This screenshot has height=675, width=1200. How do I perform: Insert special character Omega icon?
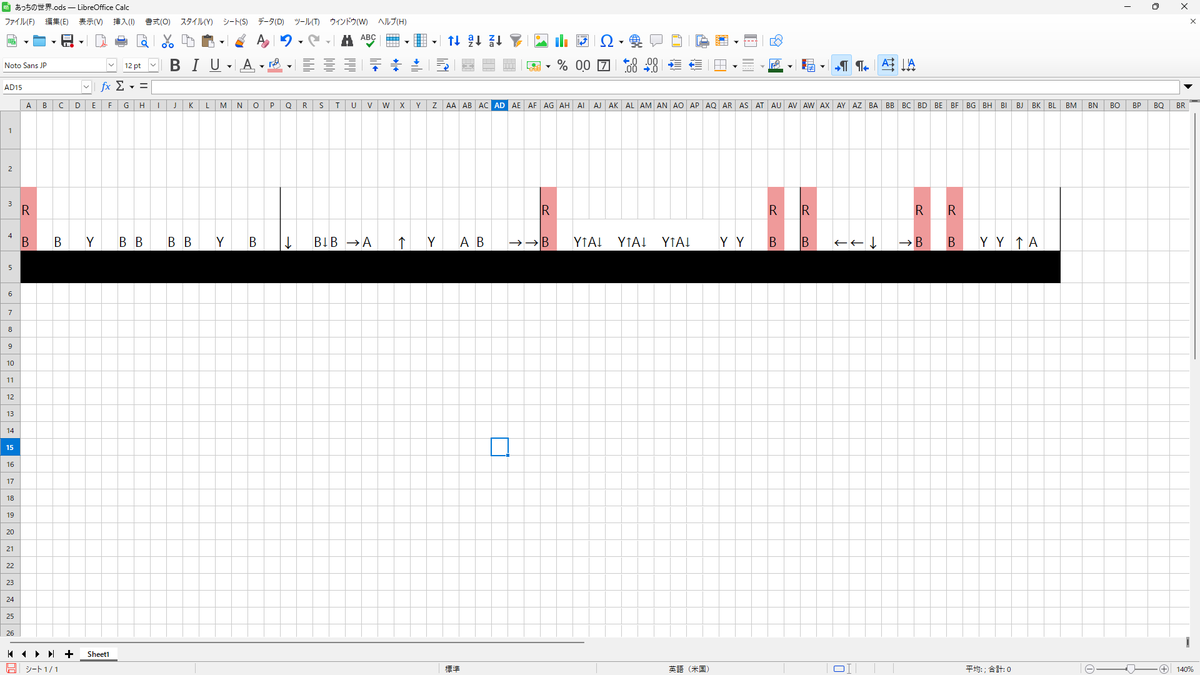pyautogui.click(x=607, y=41)
